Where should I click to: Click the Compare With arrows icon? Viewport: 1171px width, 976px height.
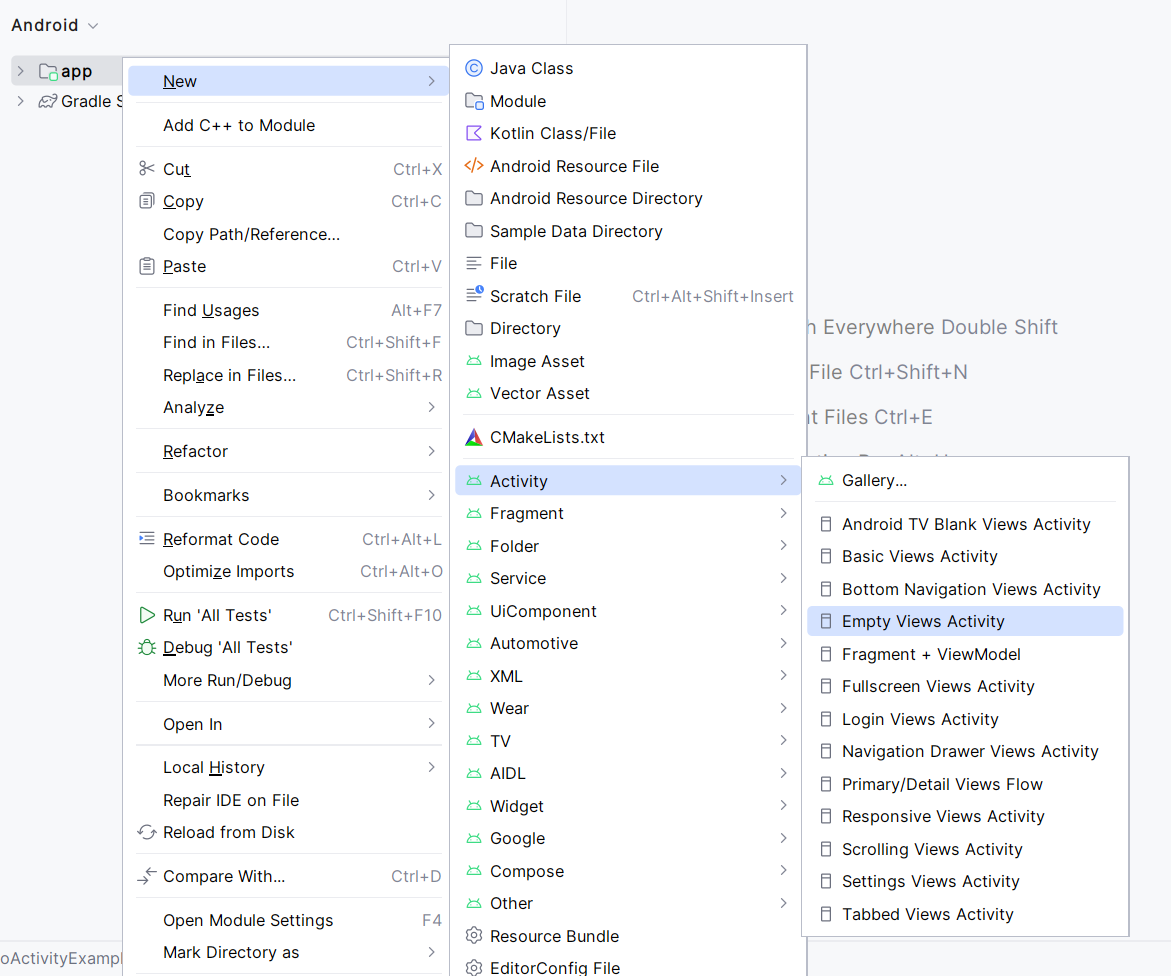coord(146,876)
